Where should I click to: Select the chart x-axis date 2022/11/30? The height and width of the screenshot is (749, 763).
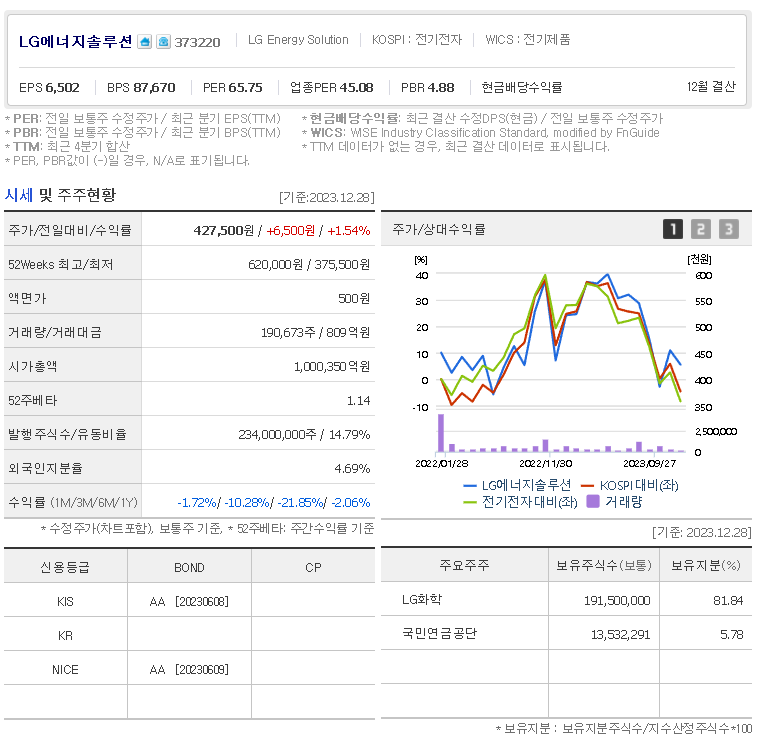click(545, 463)
